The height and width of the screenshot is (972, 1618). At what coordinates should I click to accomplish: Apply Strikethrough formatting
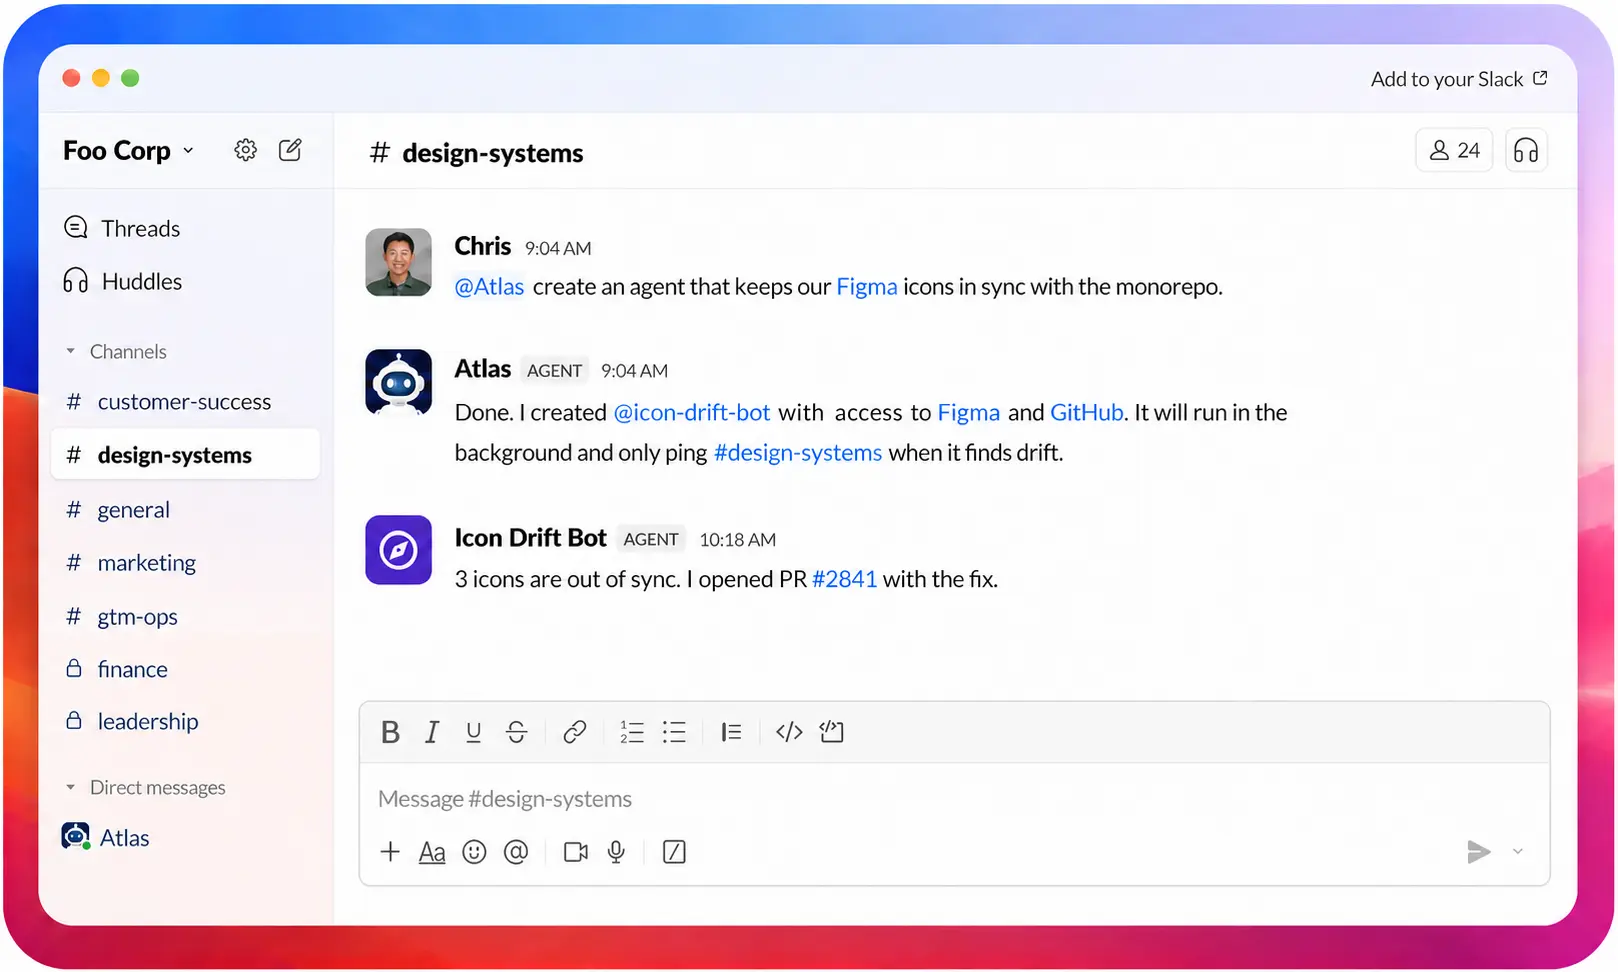click(516, 732)
